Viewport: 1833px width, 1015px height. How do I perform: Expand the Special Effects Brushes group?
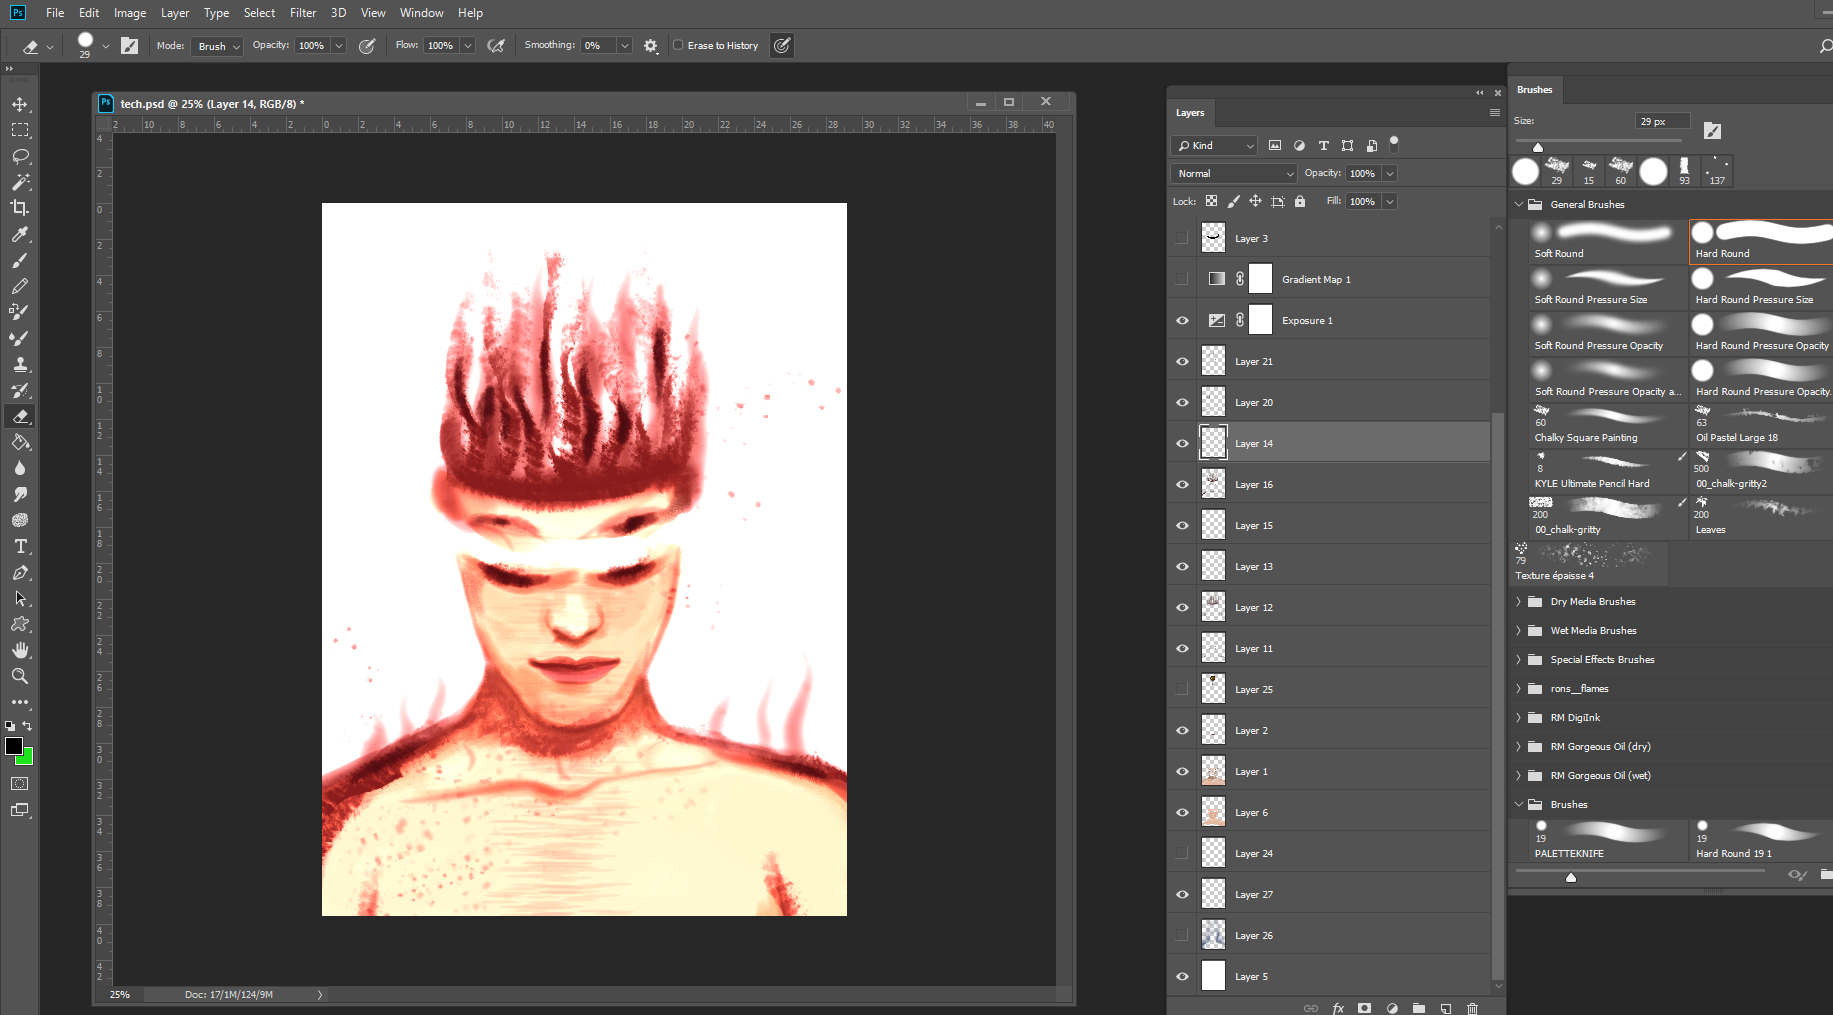pyautogui.click(x=1519, y=659)
